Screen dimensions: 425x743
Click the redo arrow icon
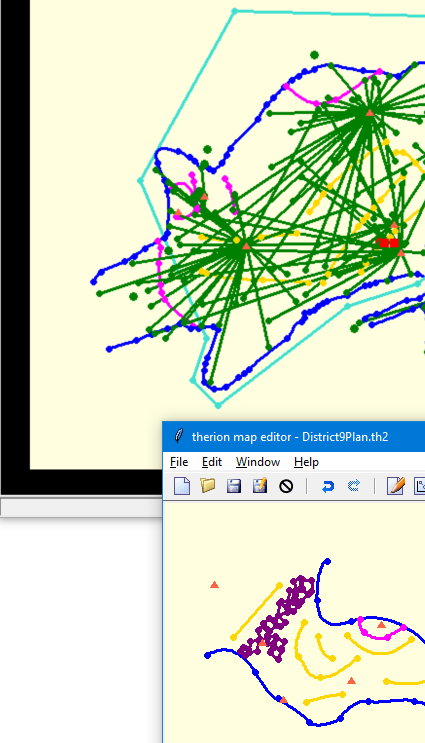coord(353,486)
